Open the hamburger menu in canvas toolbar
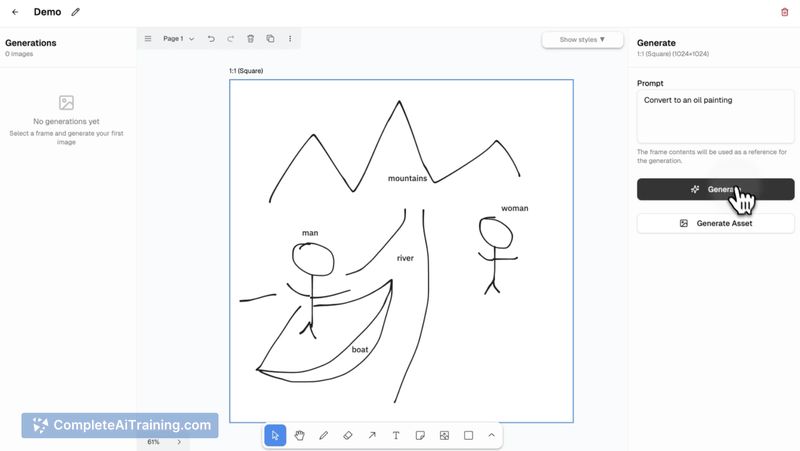800x451 pixels. click(x=148, y=39)
